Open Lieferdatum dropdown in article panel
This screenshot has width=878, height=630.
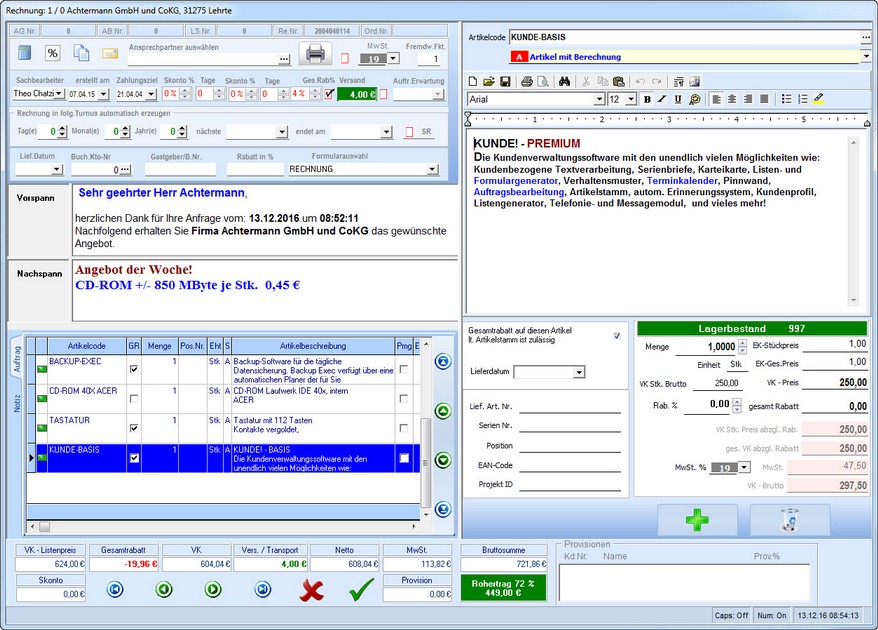[x=579, y=372]
